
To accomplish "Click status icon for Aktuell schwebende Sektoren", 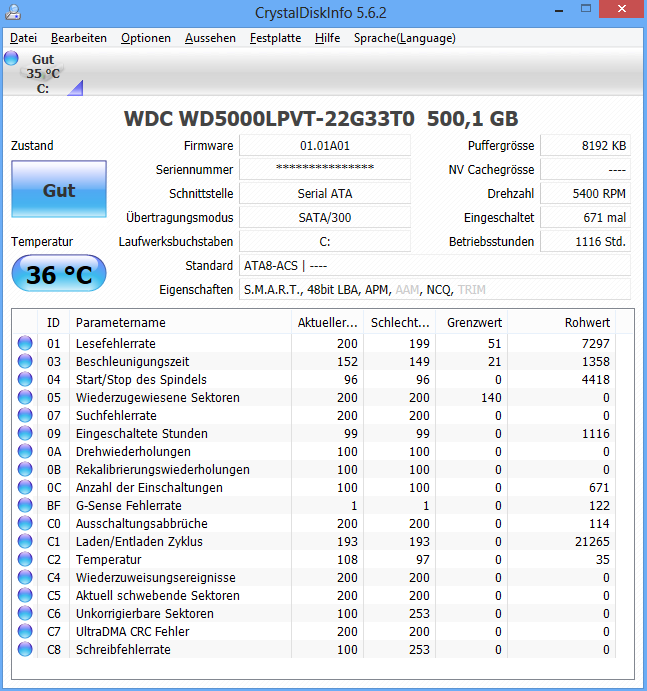I will 25,596.
